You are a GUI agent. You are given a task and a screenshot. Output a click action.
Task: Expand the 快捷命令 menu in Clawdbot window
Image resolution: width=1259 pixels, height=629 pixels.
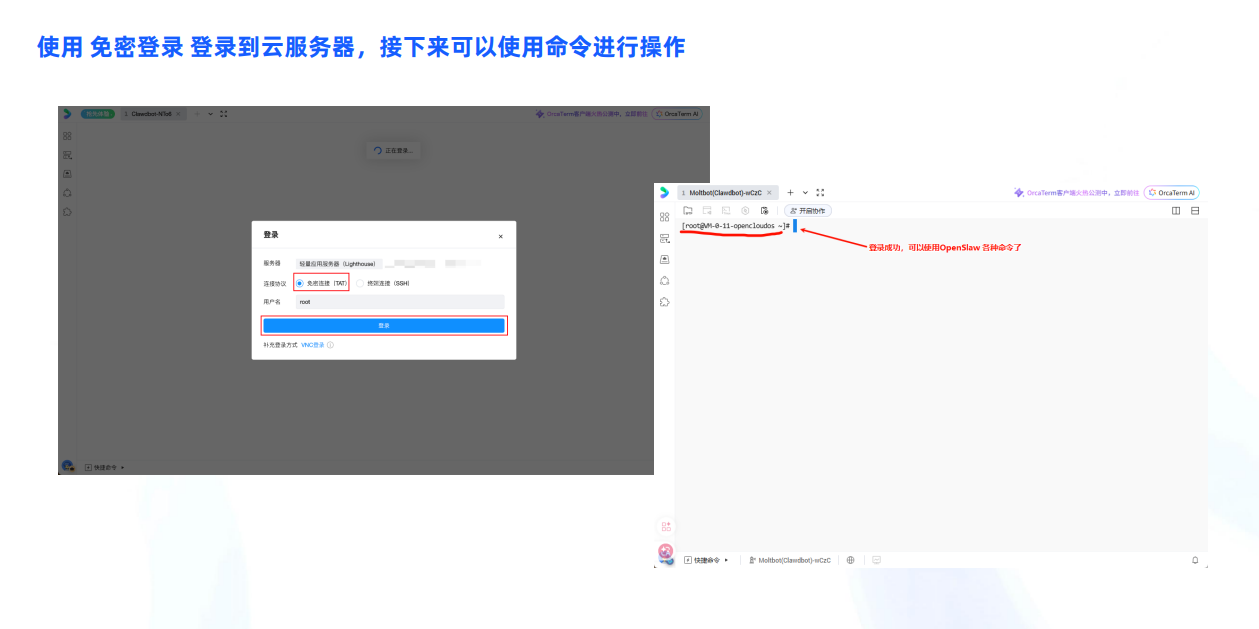[x=105, y=467]
